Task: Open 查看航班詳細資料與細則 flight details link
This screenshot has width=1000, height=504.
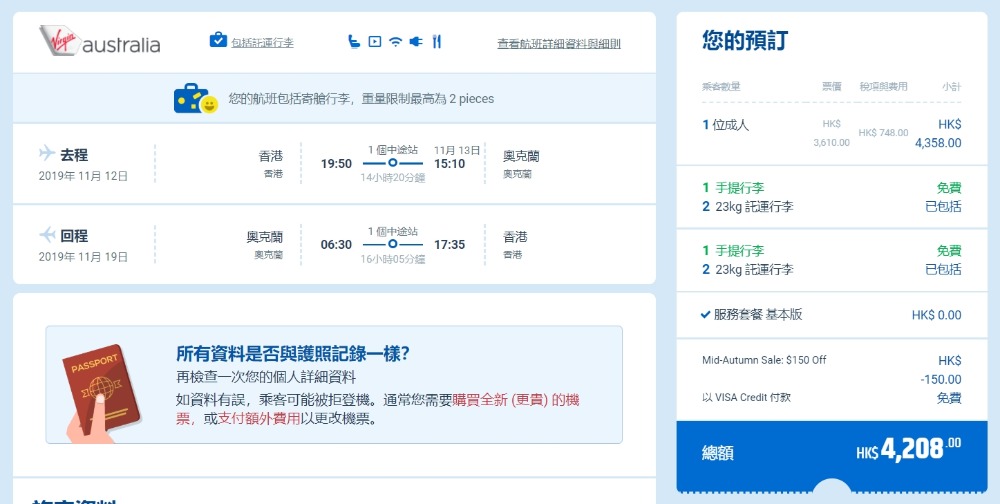Action: 558,44
